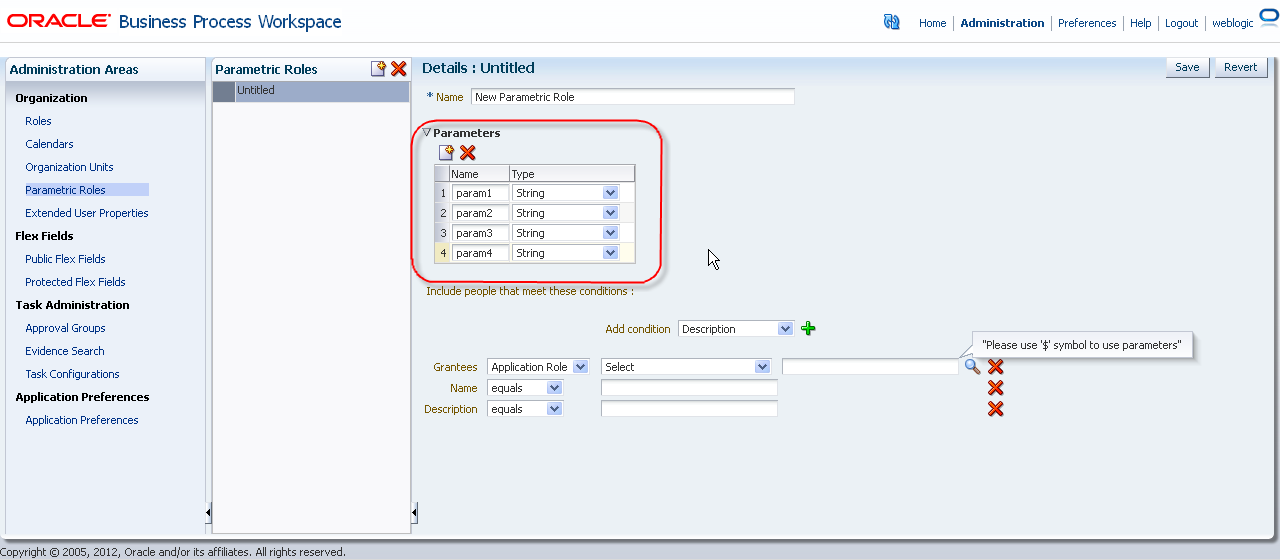Click Logout link
The height and width of the screenshot is (560, 1280).
(1181, 23)
